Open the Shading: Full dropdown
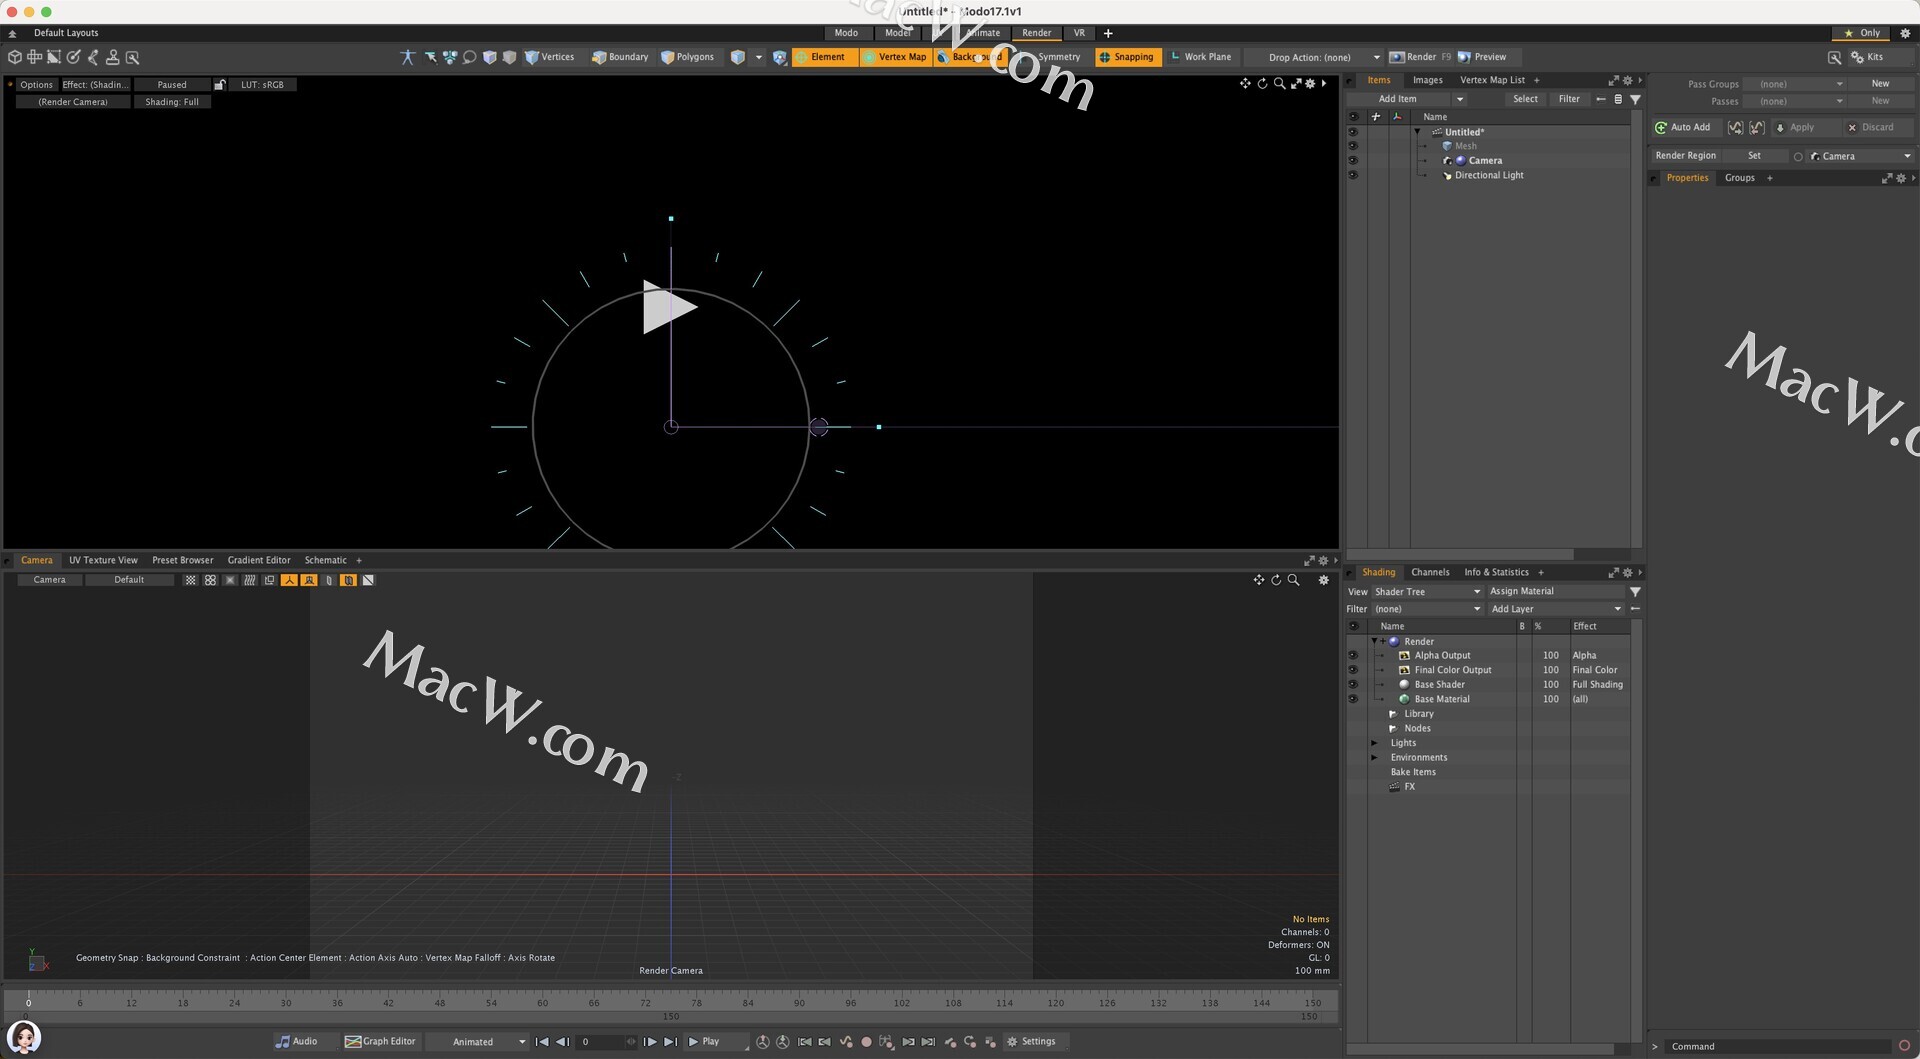Screen dimensions: 1920x1059 pos(172,102)
